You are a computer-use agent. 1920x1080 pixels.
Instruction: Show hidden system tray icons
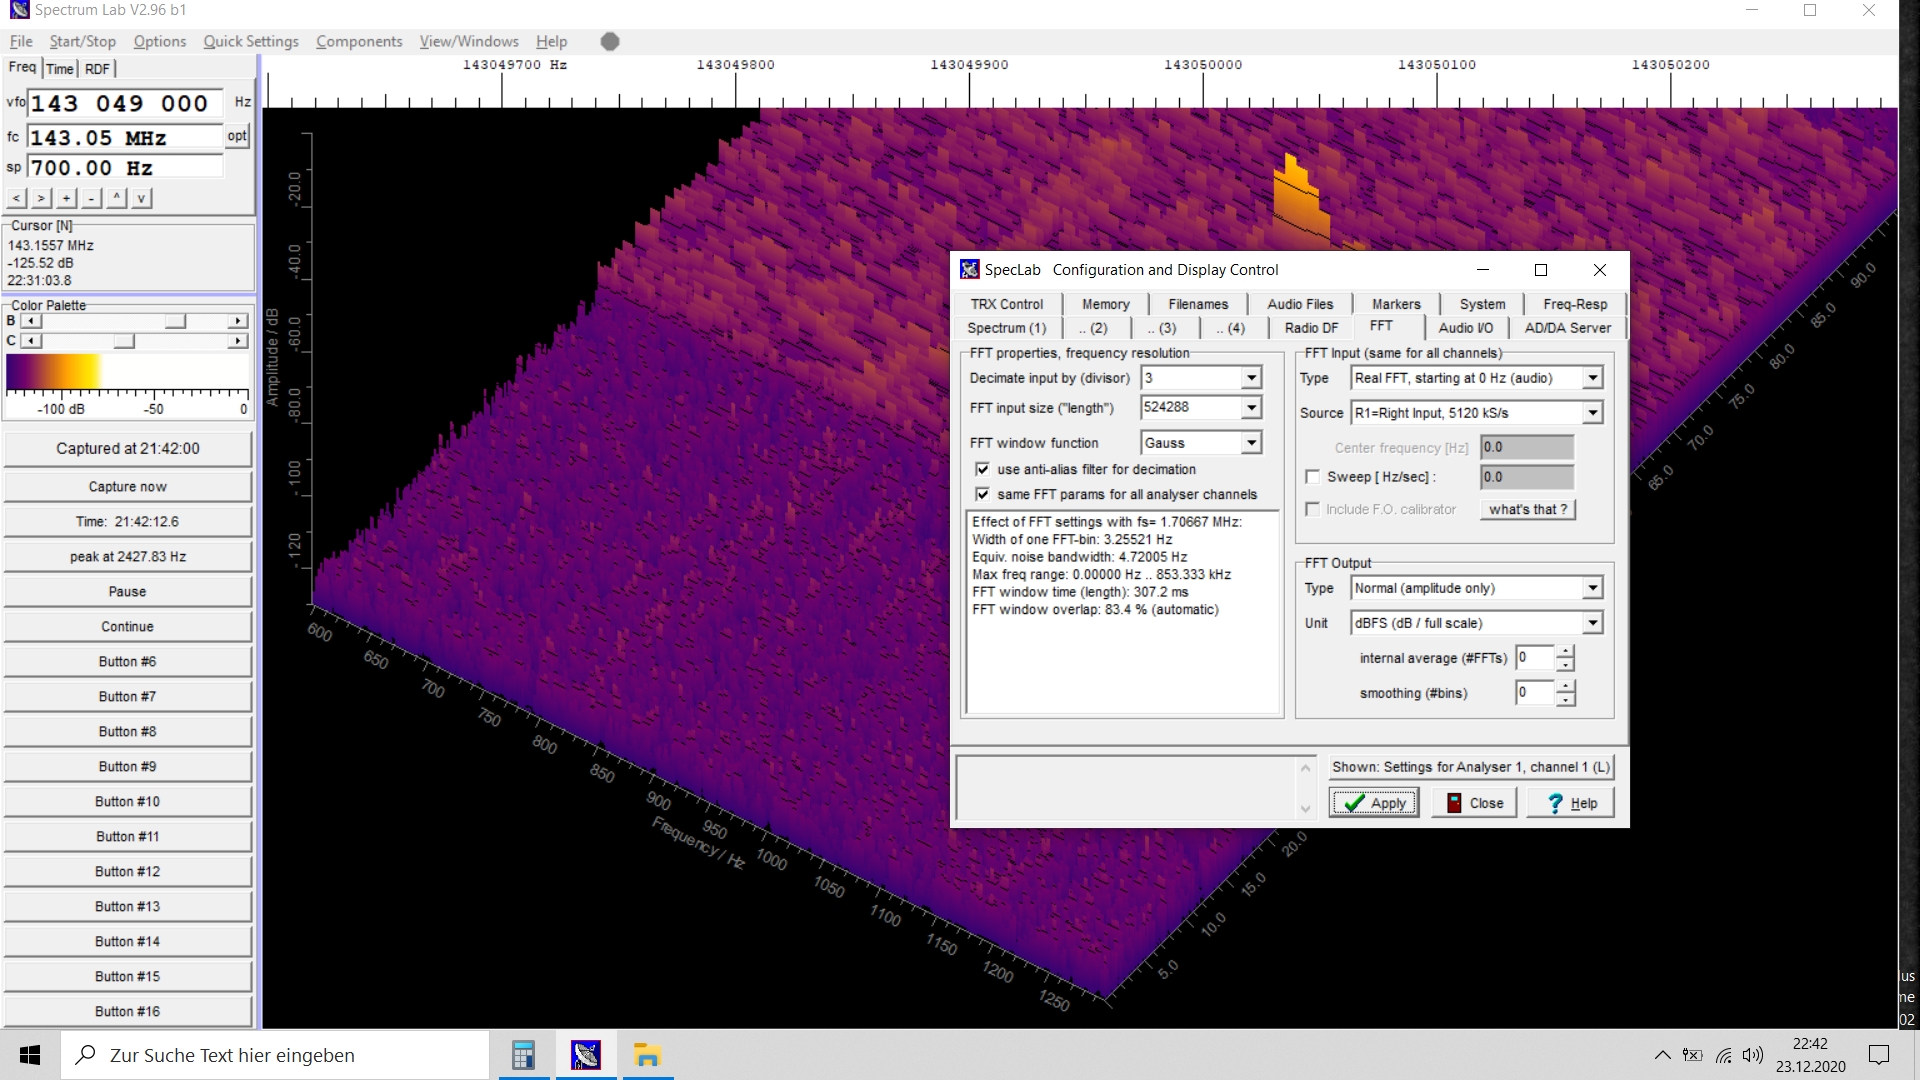click(x=1662, y=1055)
